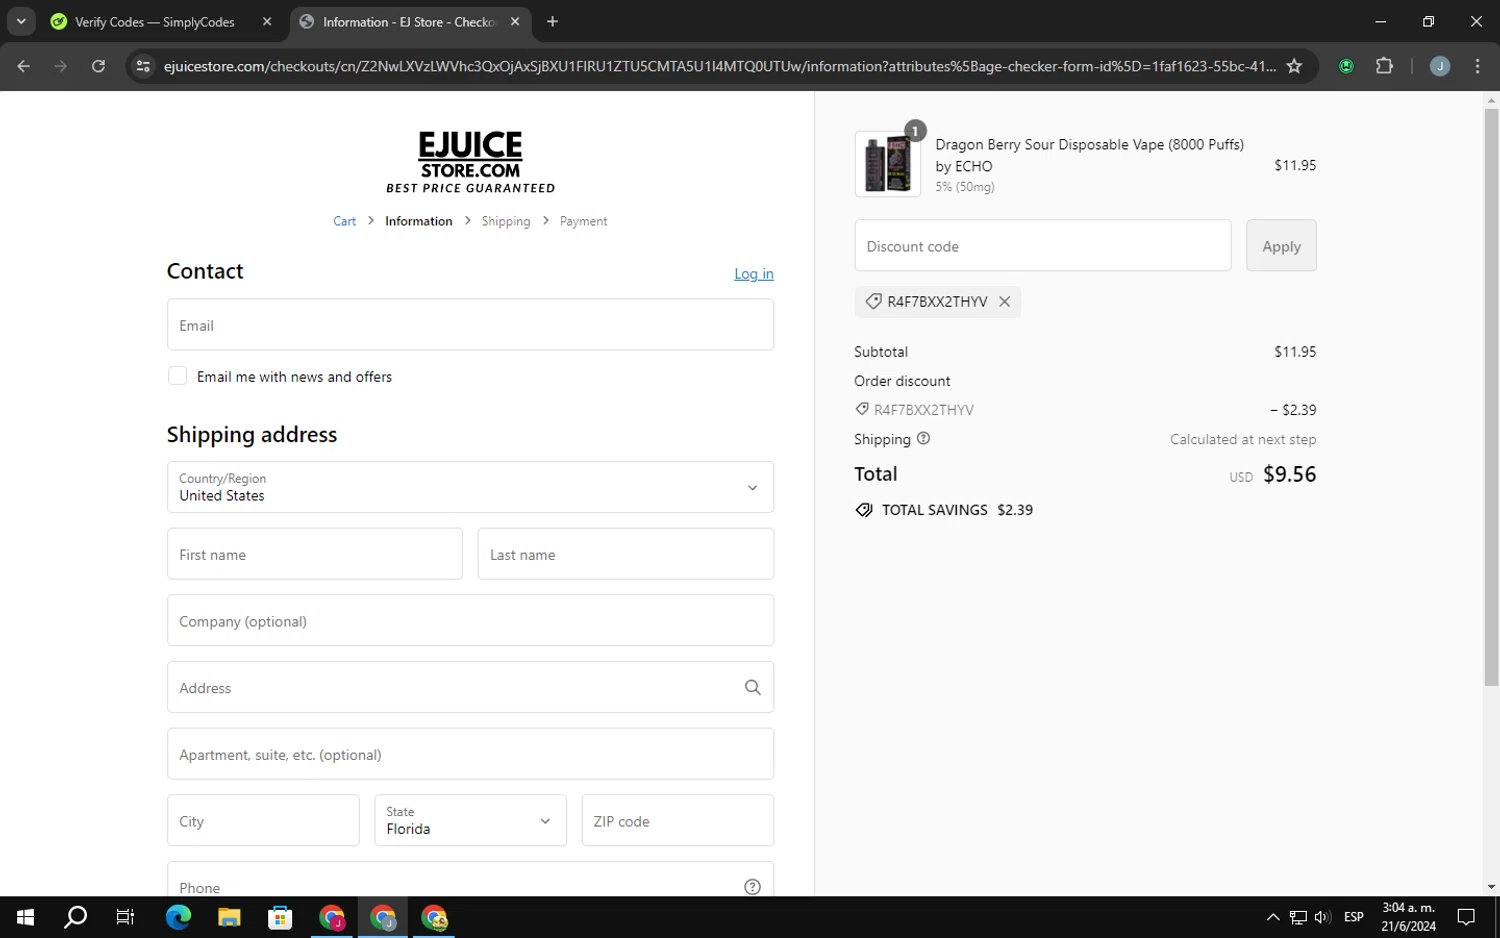
Task: Click the TOTAL SAVINGS tag icon
Action: [x=864, y=510]
